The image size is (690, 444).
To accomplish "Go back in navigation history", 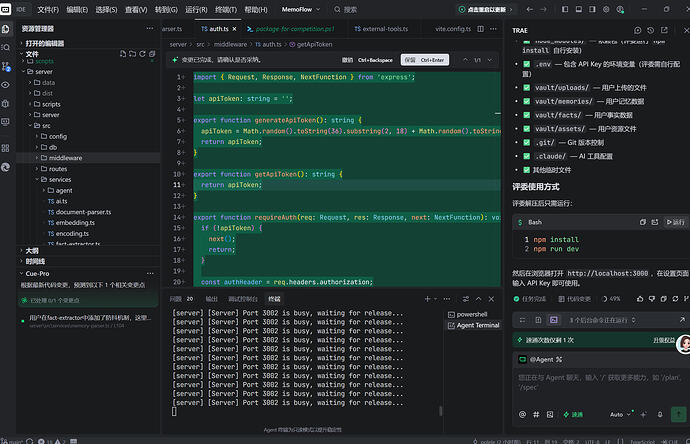I will tap(529, 9).
